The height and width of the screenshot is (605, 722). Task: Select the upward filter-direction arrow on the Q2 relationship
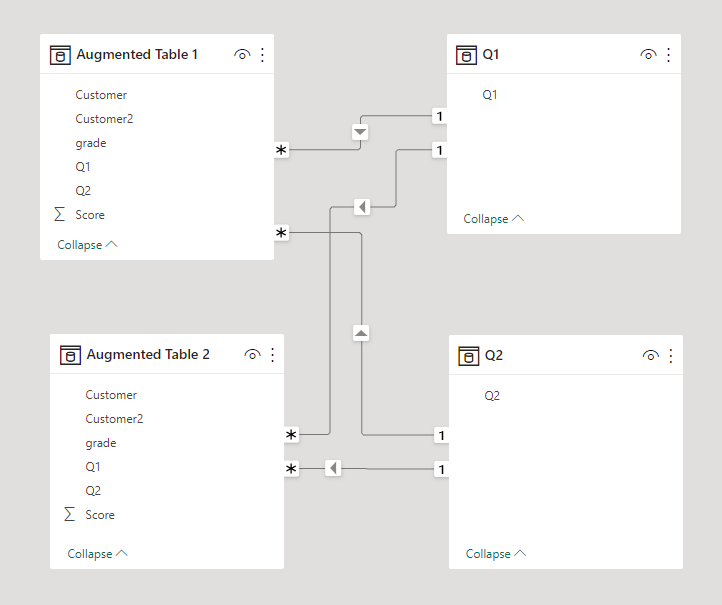click(361, 333)
